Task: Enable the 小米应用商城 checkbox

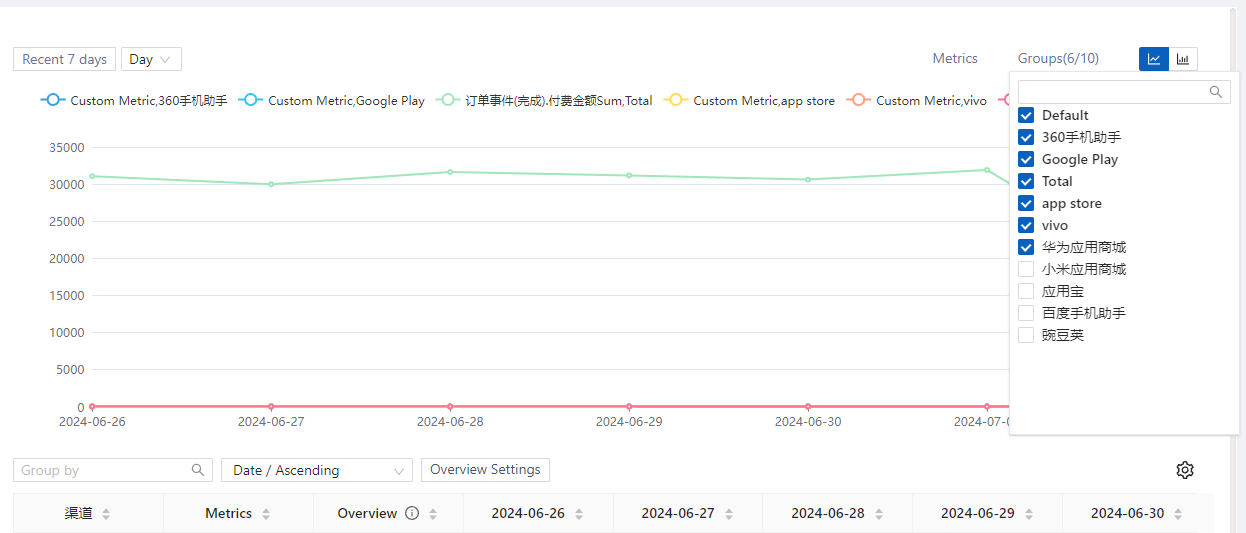Action: (1026, 269)
